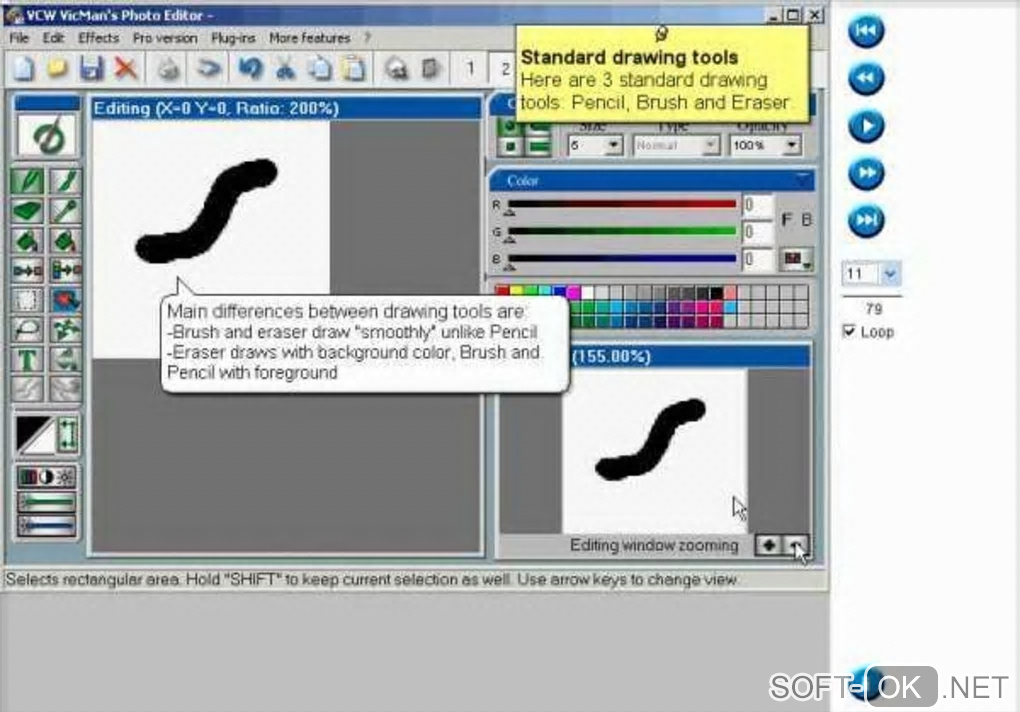Image resolution: width=1020 pixels, height=712 pixels.
Task: Open the File menu
Action: click(19, 38)
